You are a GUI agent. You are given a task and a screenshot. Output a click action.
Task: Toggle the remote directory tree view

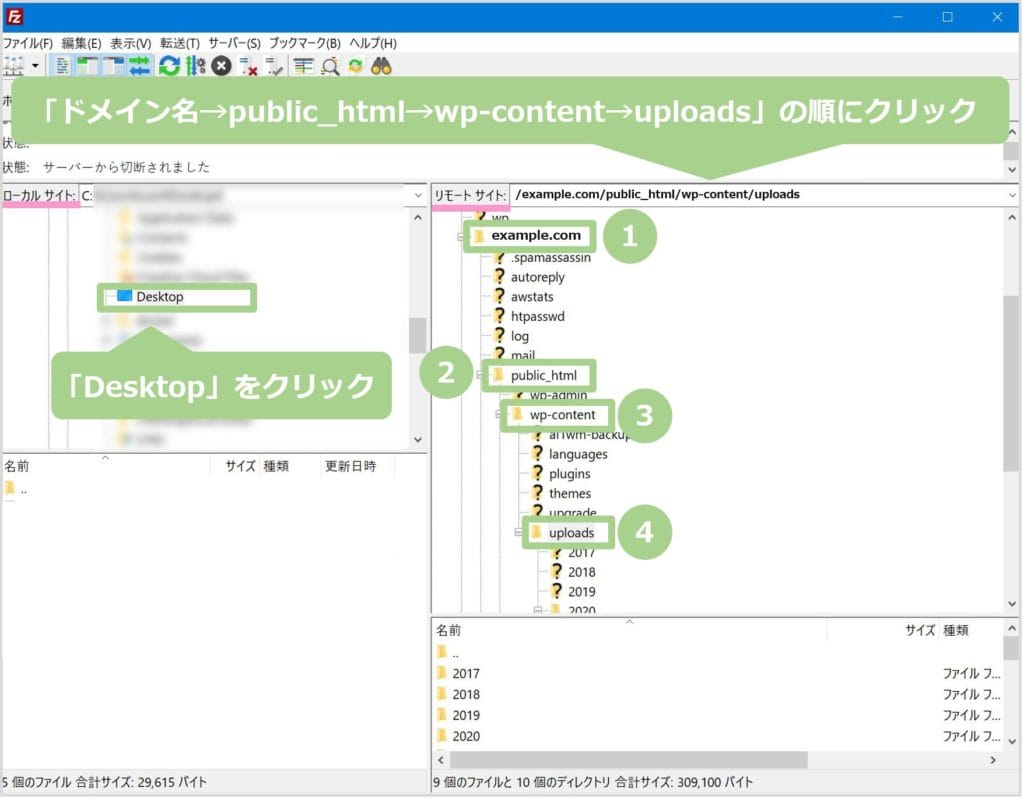click(113, 66)
